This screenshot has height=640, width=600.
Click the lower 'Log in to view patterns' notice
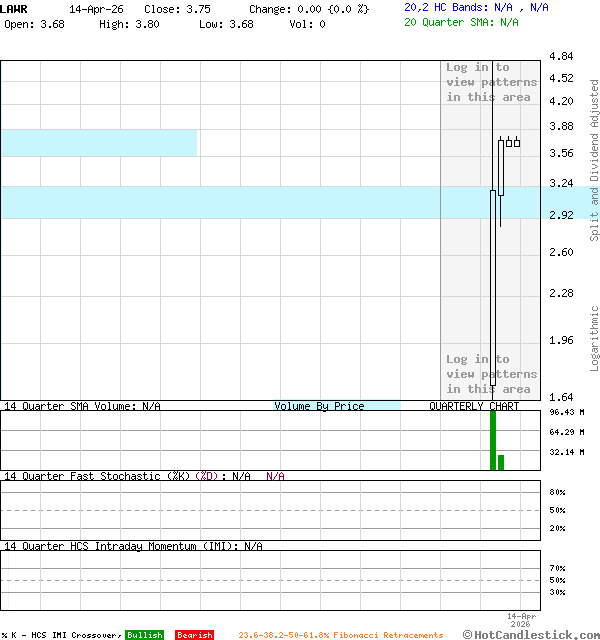point(491,374)
